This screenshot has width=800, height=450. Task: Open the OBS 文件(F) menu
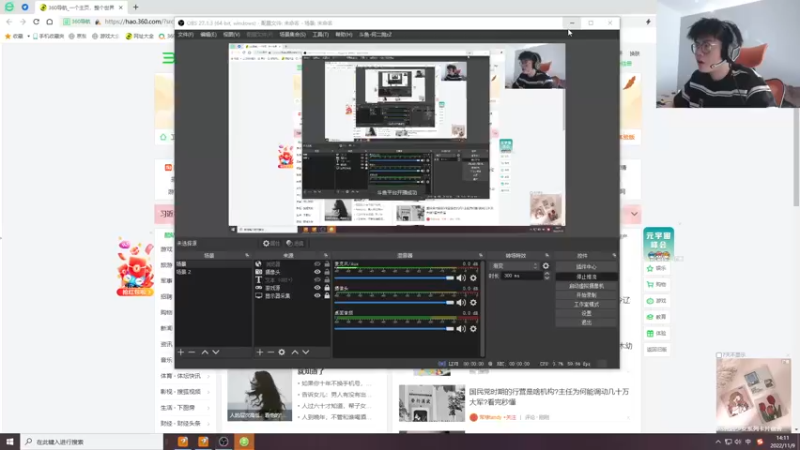(x=186, y=35)
